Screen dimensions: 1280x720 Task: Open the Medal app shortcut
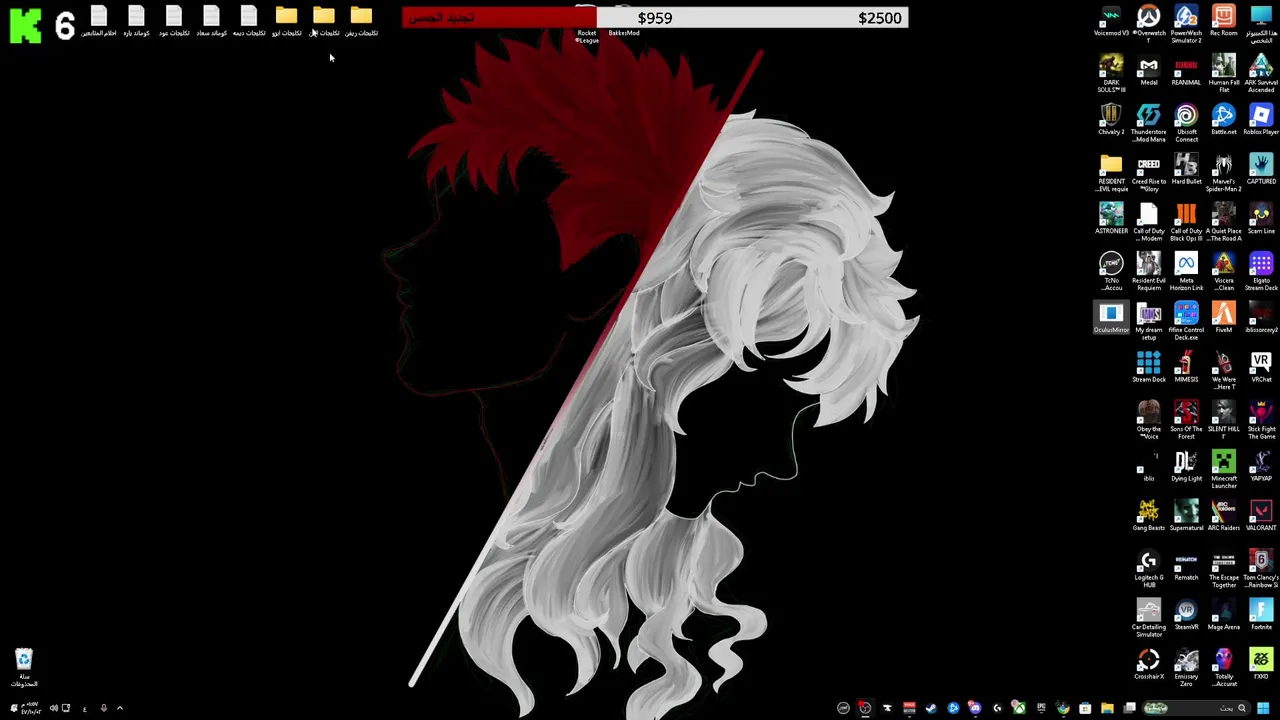coord(1148,71)
